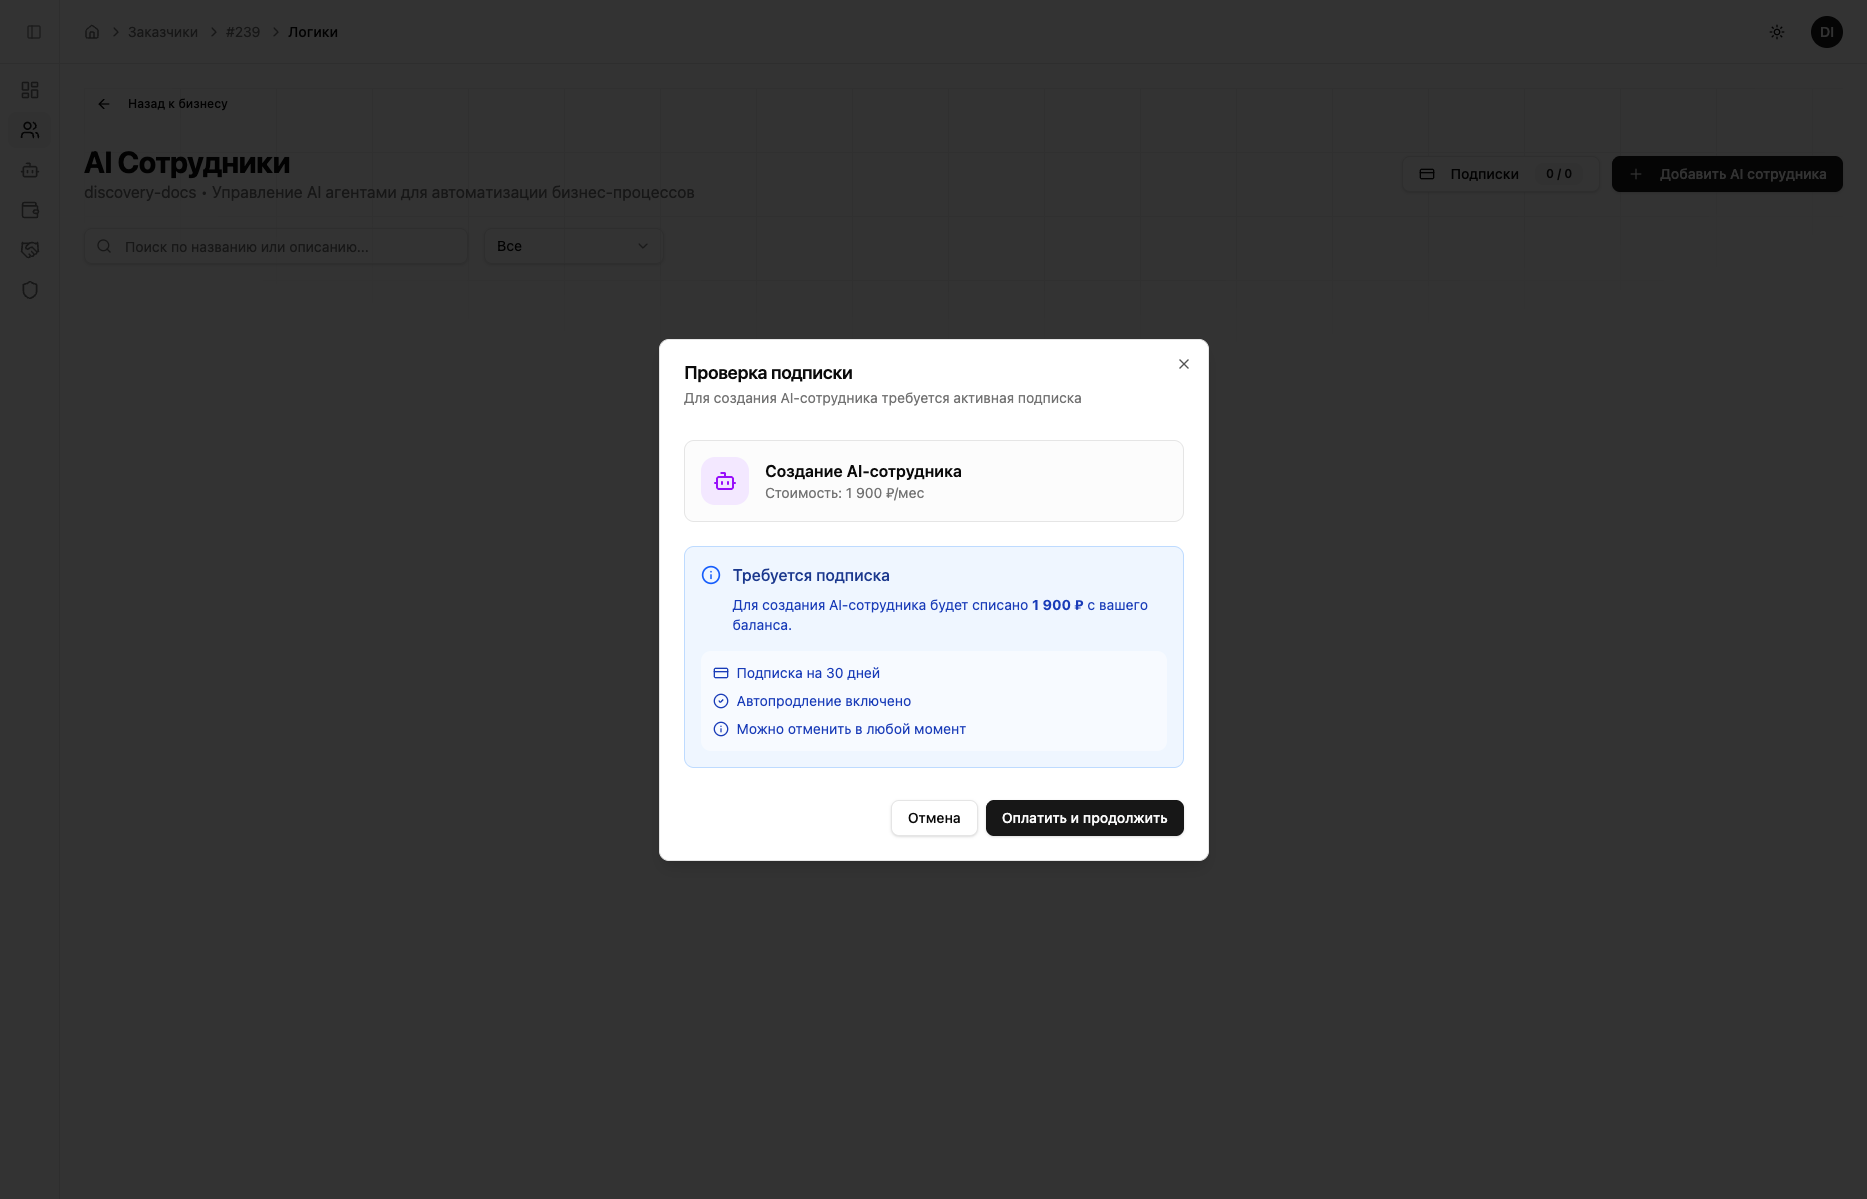Close the subscription check dialog
The image size is (1867, 1199).
click(x=1183, y=364)
